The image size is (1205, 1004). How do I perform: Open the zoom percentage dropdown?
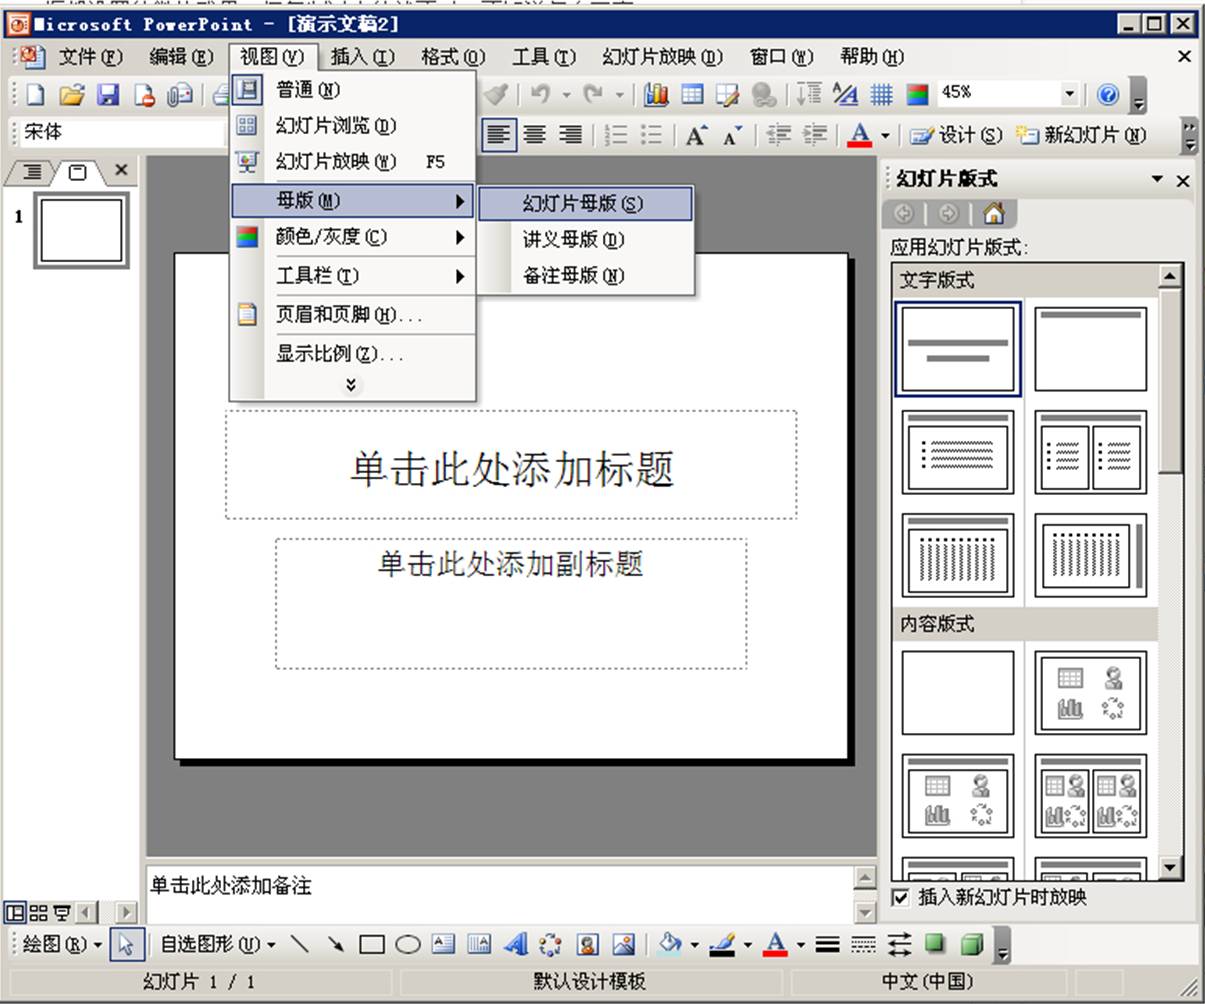tap(1068, 93)
